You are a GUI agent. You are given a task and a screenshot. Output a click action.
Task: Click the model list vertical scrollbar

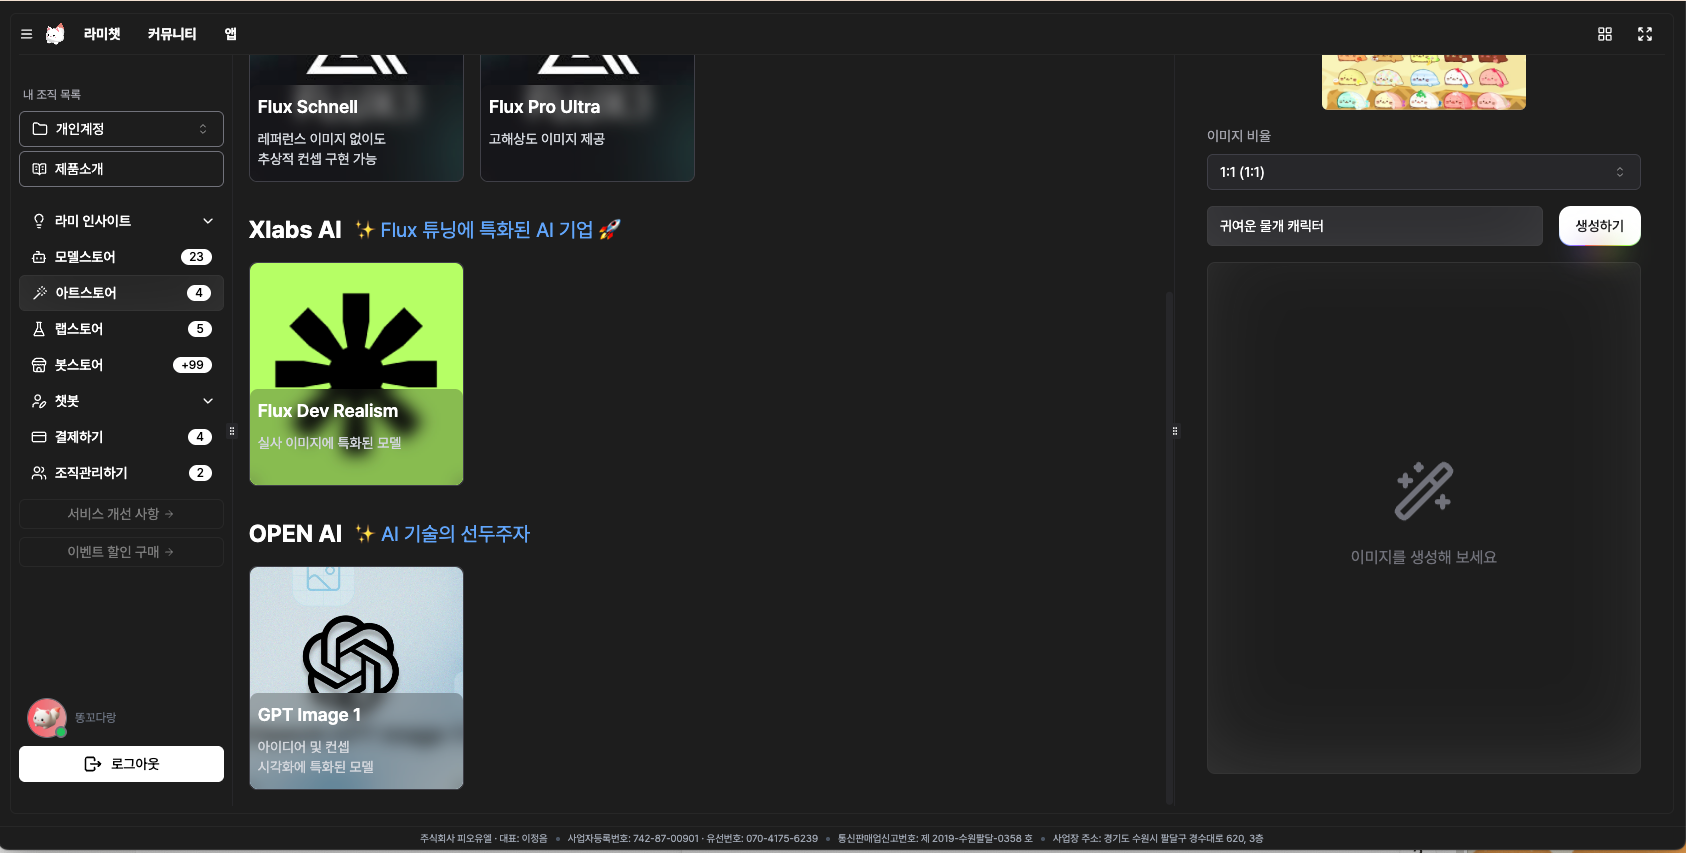pos(1169,547)
